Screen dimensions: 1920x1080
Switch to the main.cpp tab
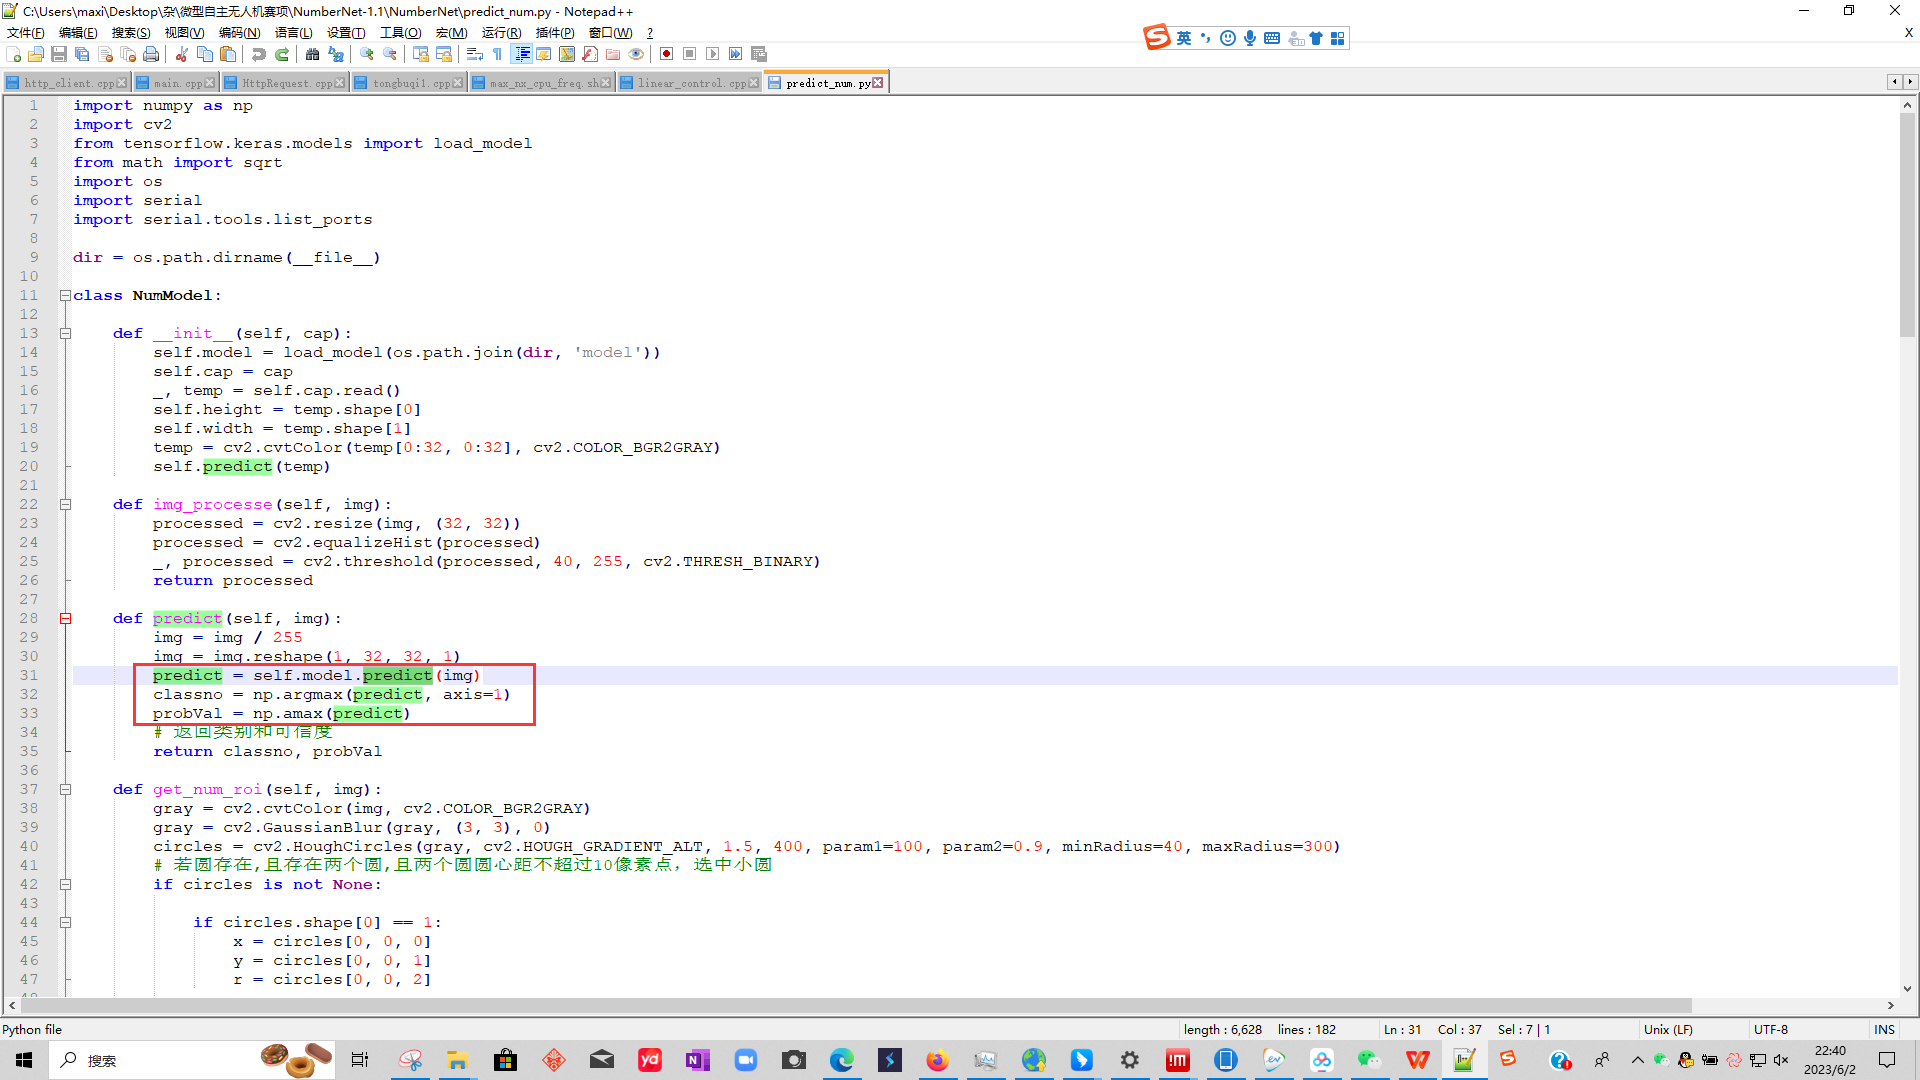pos(178,83)
